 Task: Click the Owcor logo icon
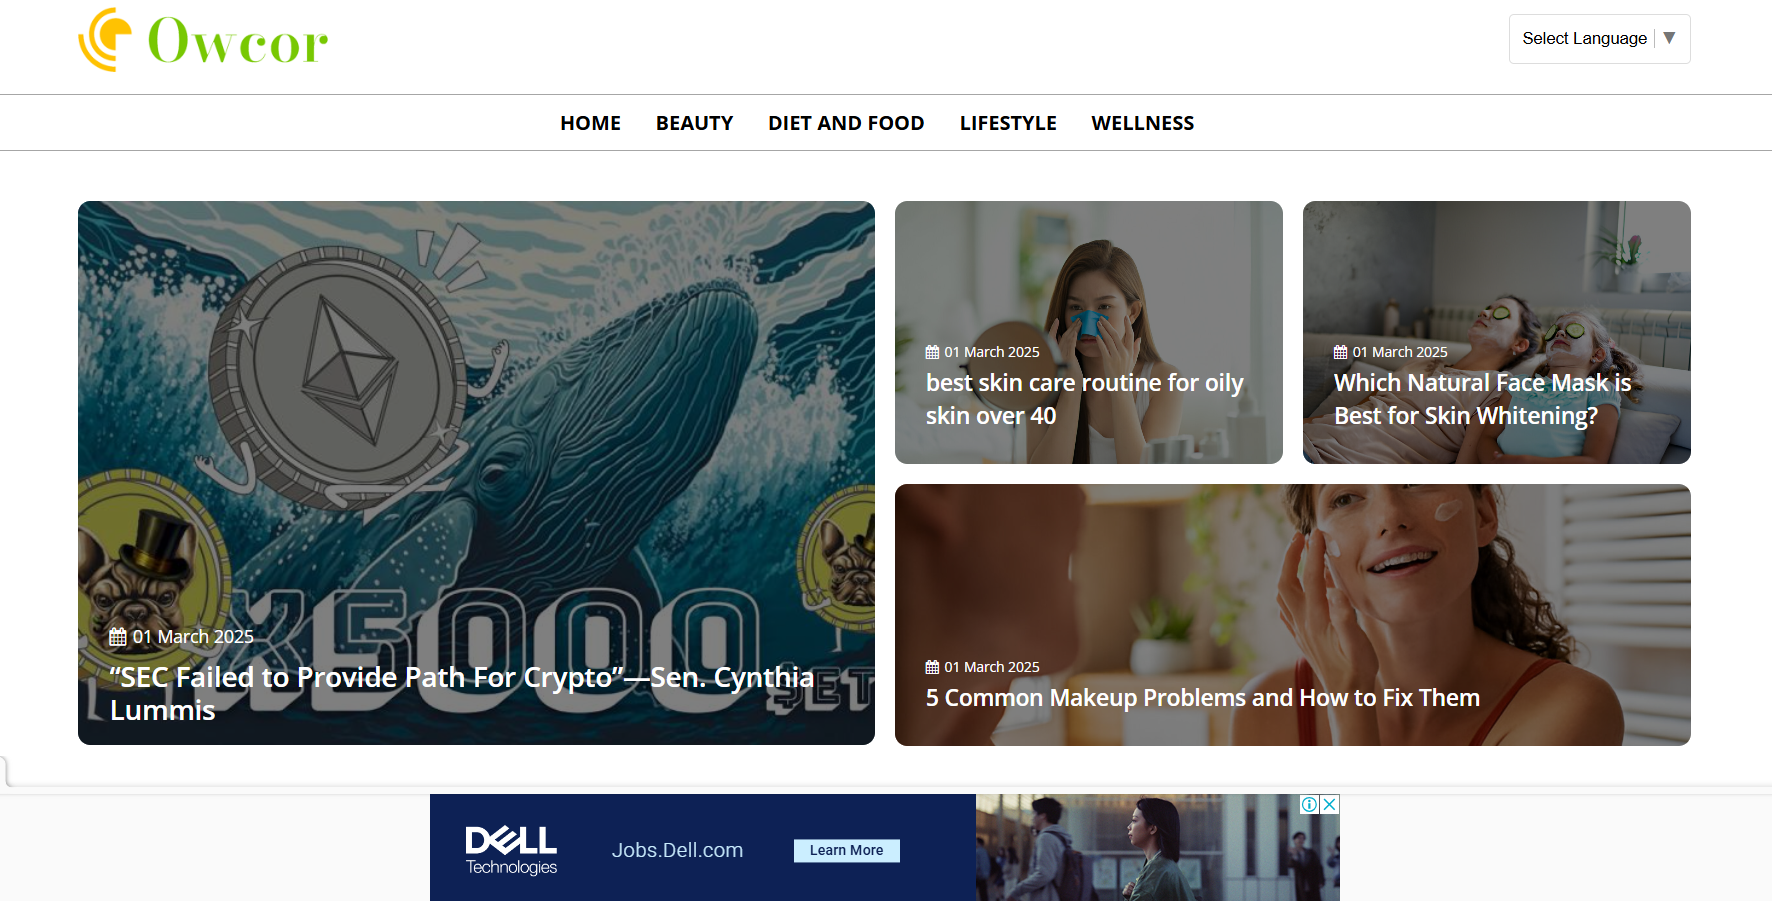(105, 40)
